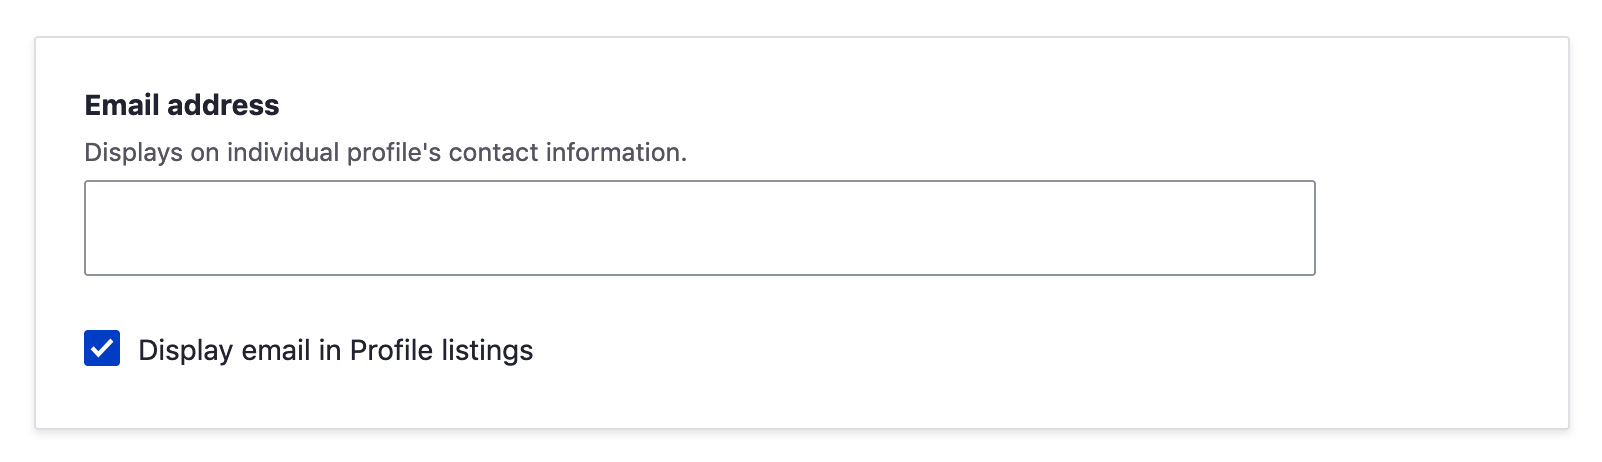Click the white checkmark icon in checkbox
This screenshot has height=462, width=1602.
tap(102, 349)
